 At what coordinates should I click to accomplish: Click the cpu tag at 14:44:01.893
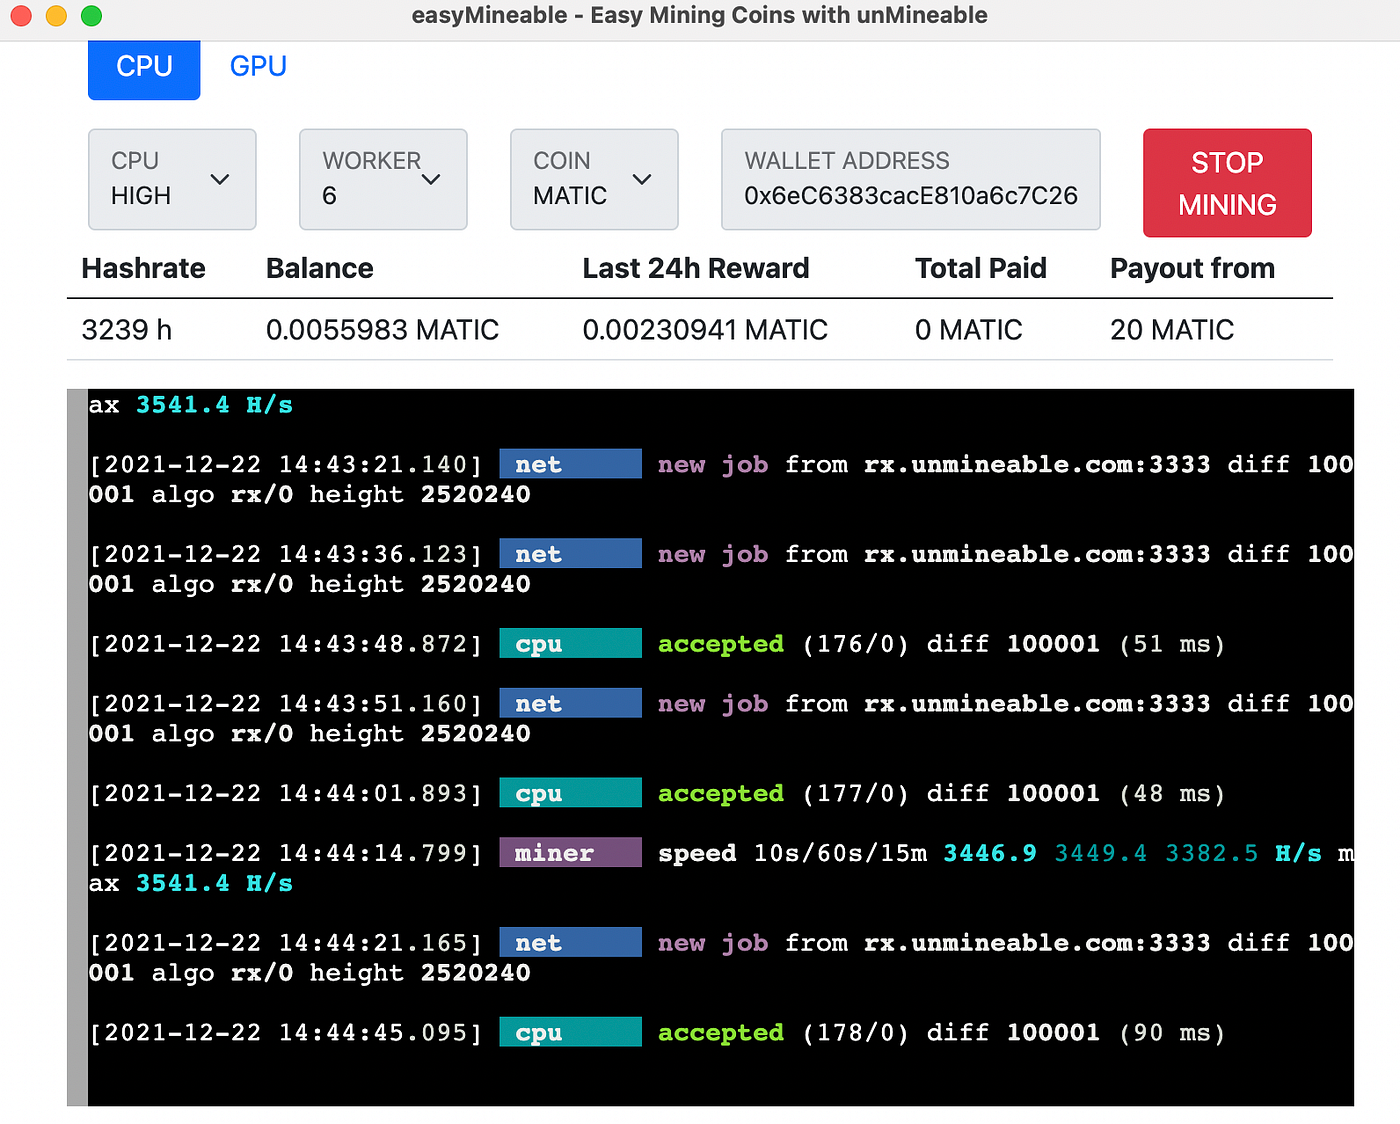pos(570,793)
